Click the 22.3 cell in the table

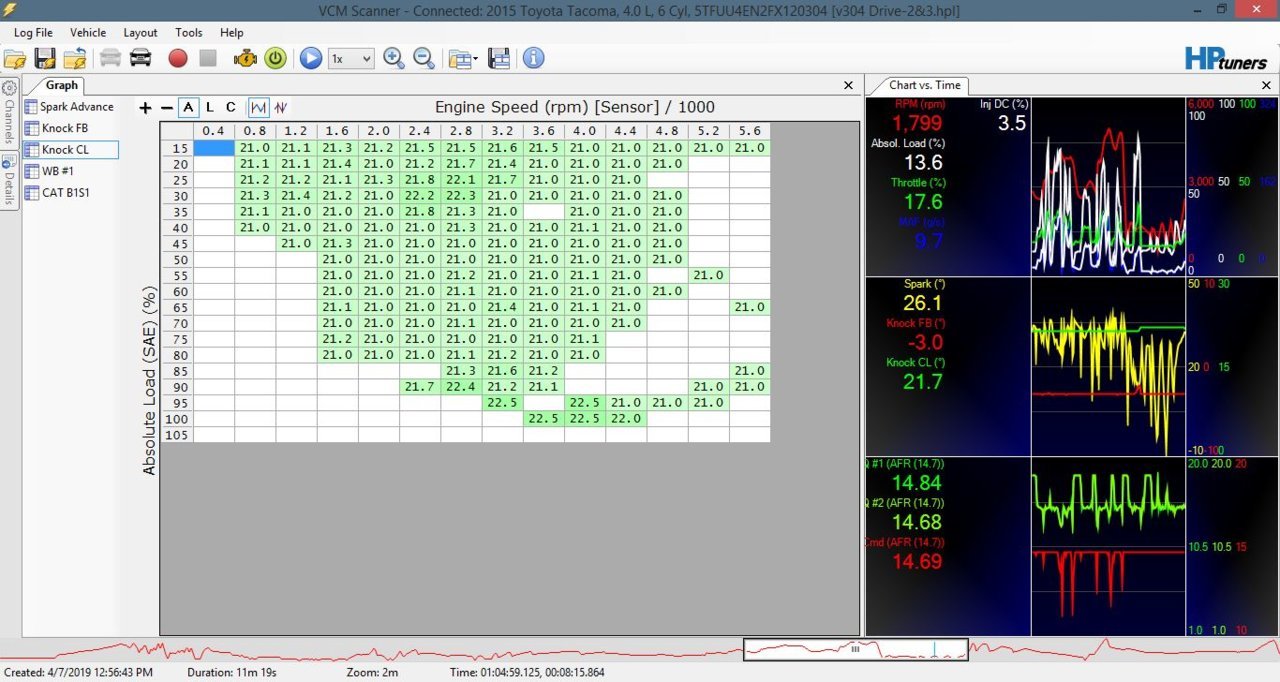(x=460, y=196)
